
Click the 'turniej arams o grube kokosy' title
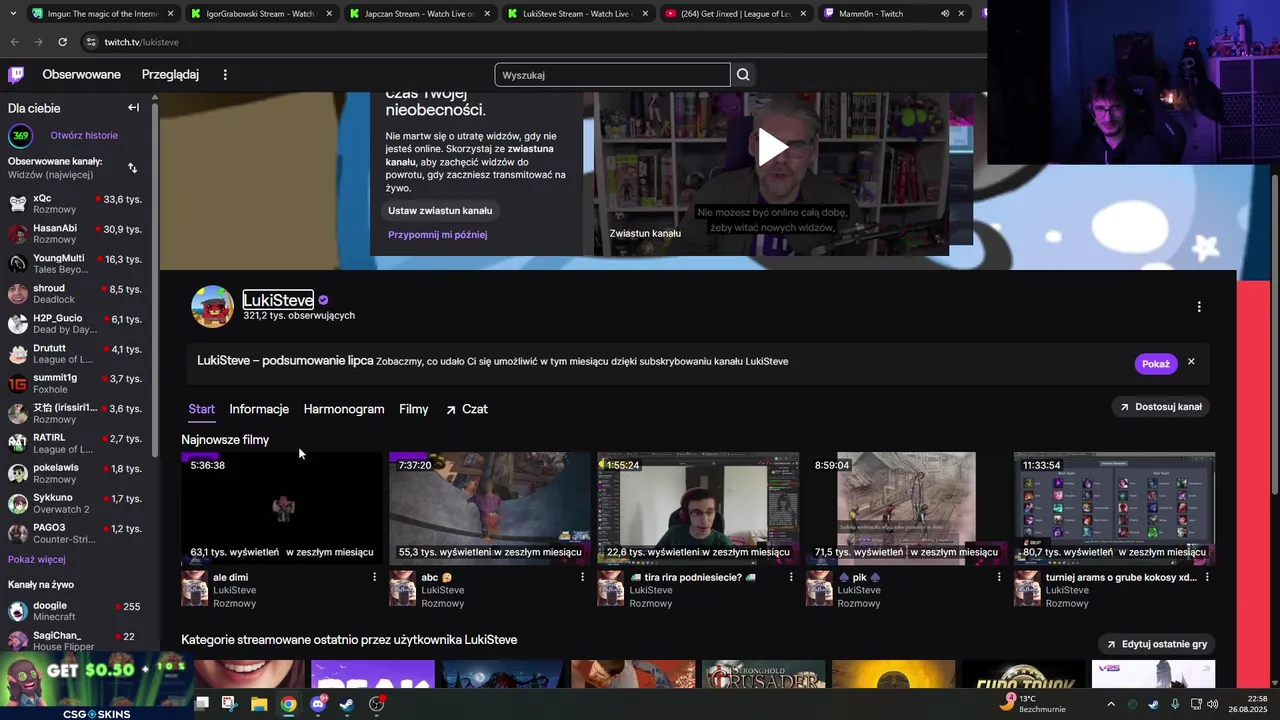(1121, 577)
